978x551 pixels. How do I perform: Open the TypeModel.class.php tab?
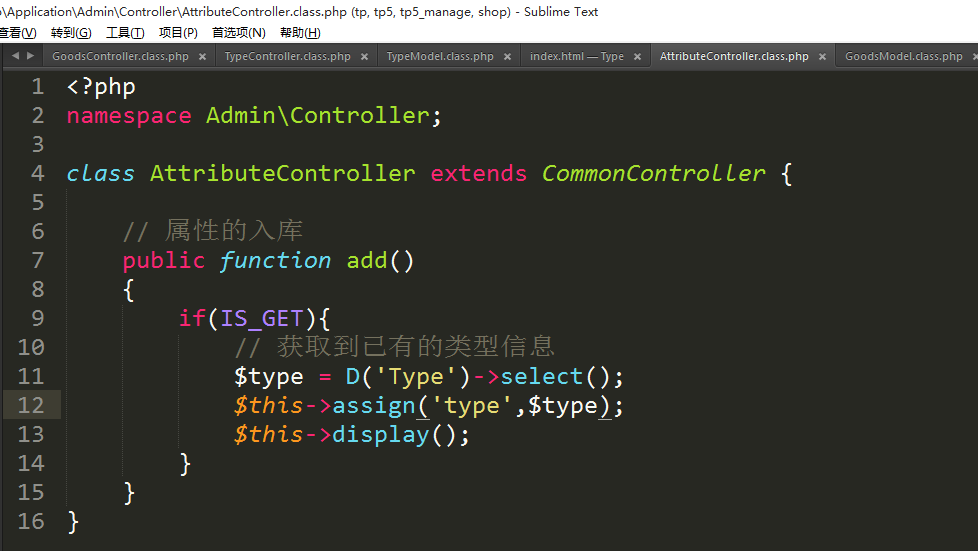point(440,57)
